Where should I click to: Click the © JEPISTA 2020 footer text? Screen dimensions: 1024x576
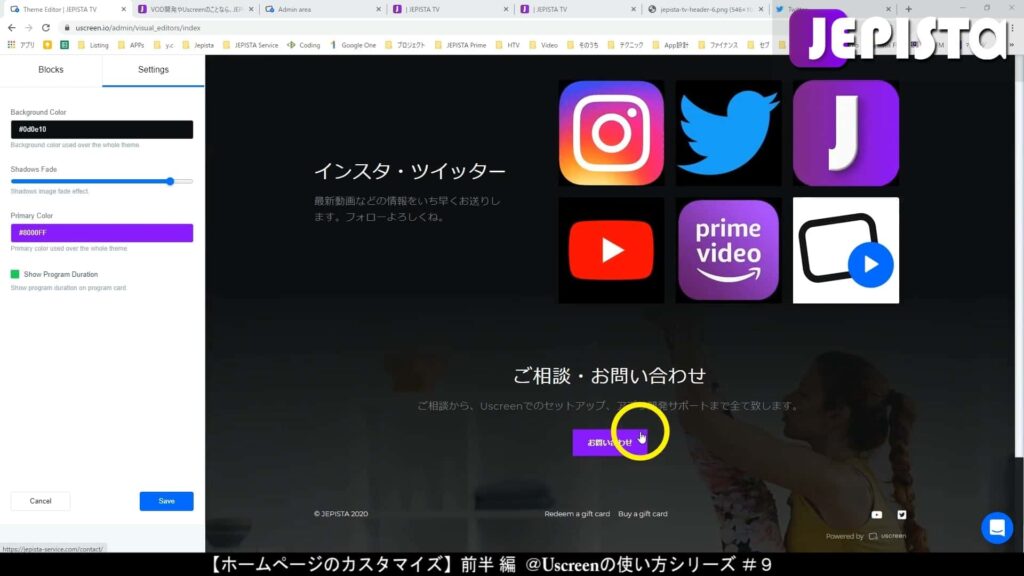point(340,514)
